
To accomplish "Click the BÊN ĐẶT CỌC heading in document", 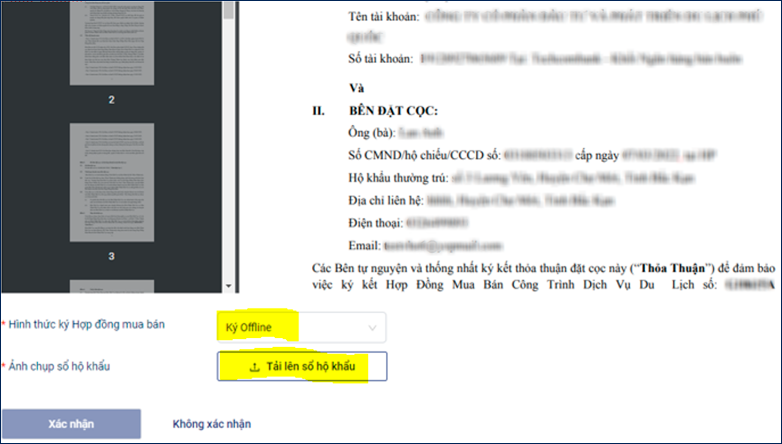I will pyautogui.click(x=393, y=111).
